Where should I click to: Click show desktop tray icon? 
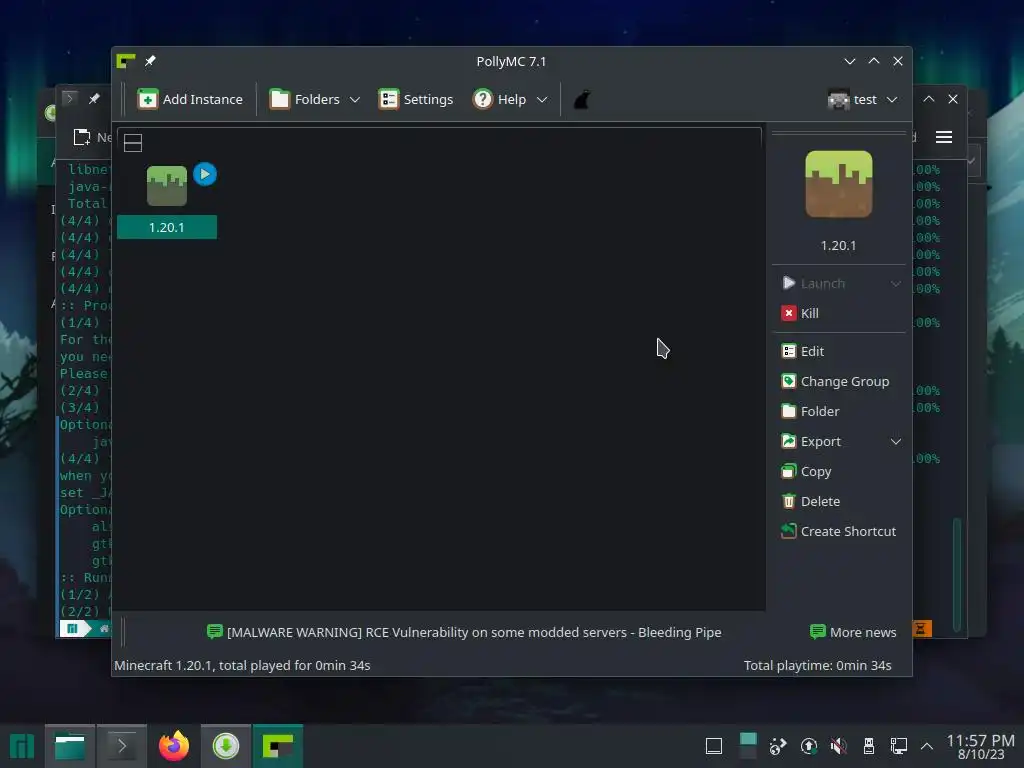tap(714, 746)
